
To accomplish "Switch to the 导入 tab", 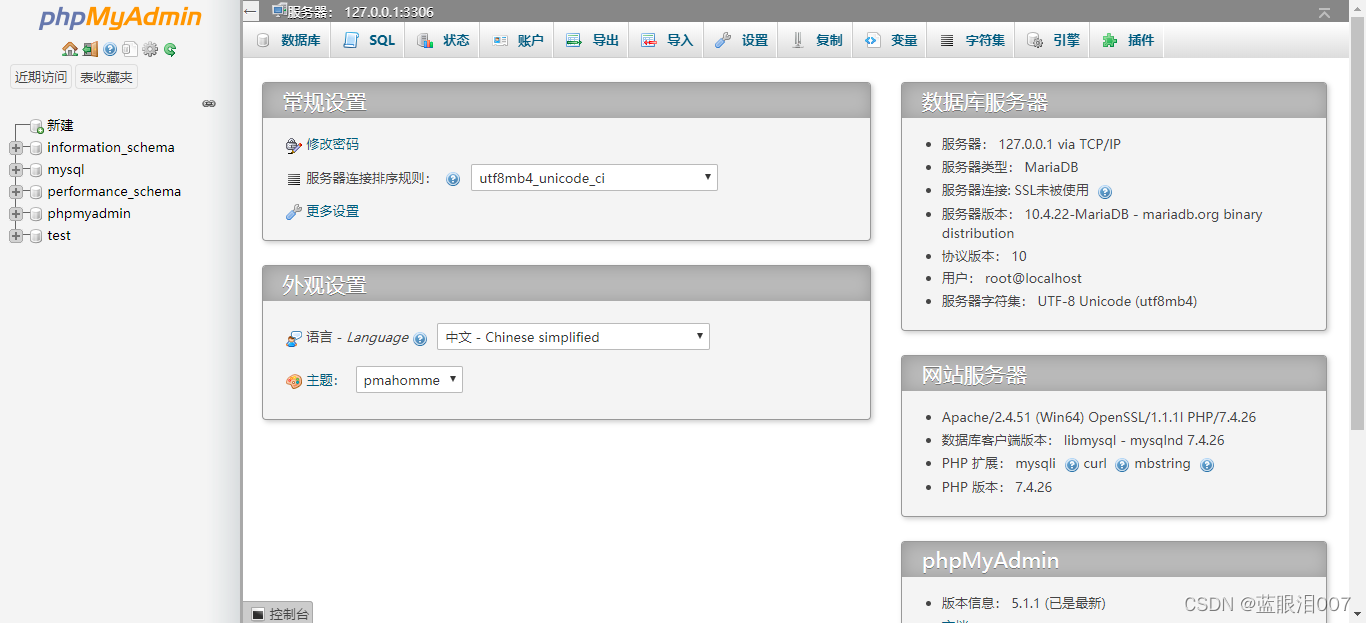I will [x=666, y=40].
